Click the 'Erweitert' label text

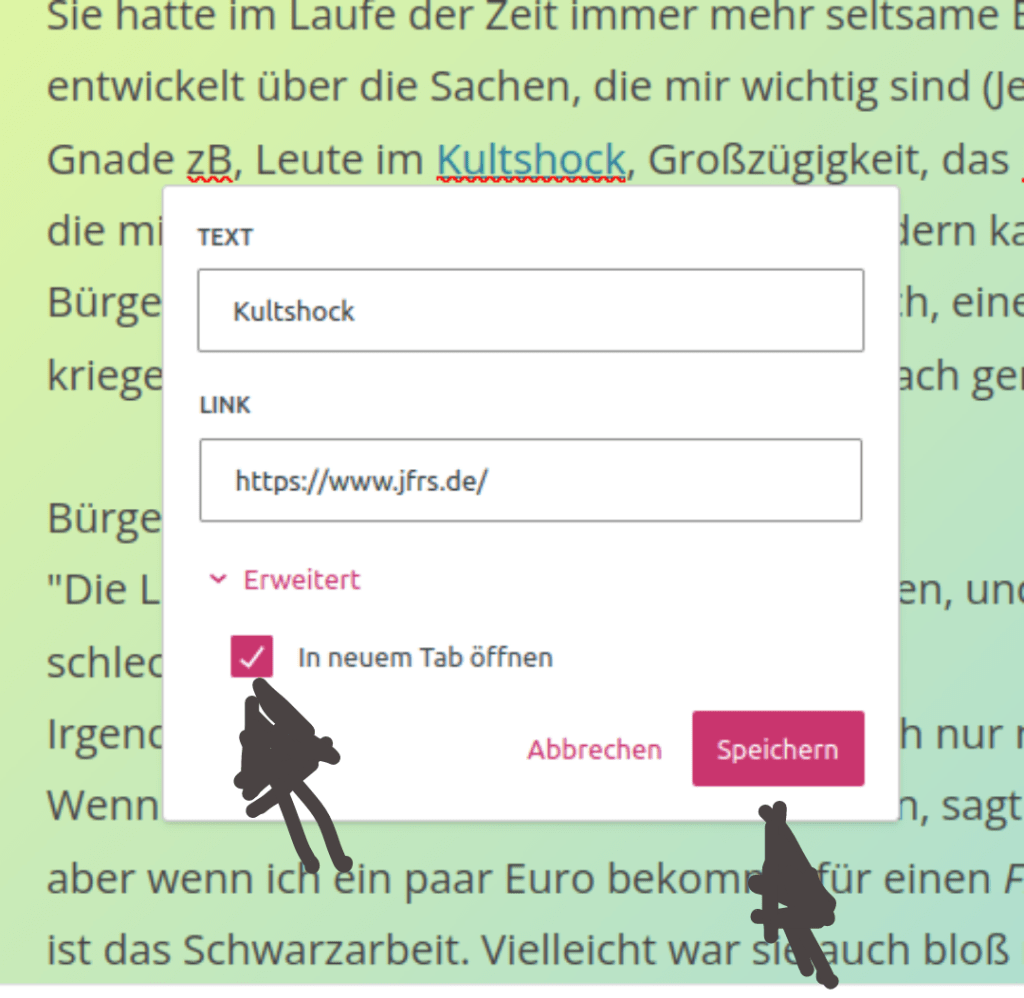301,580
